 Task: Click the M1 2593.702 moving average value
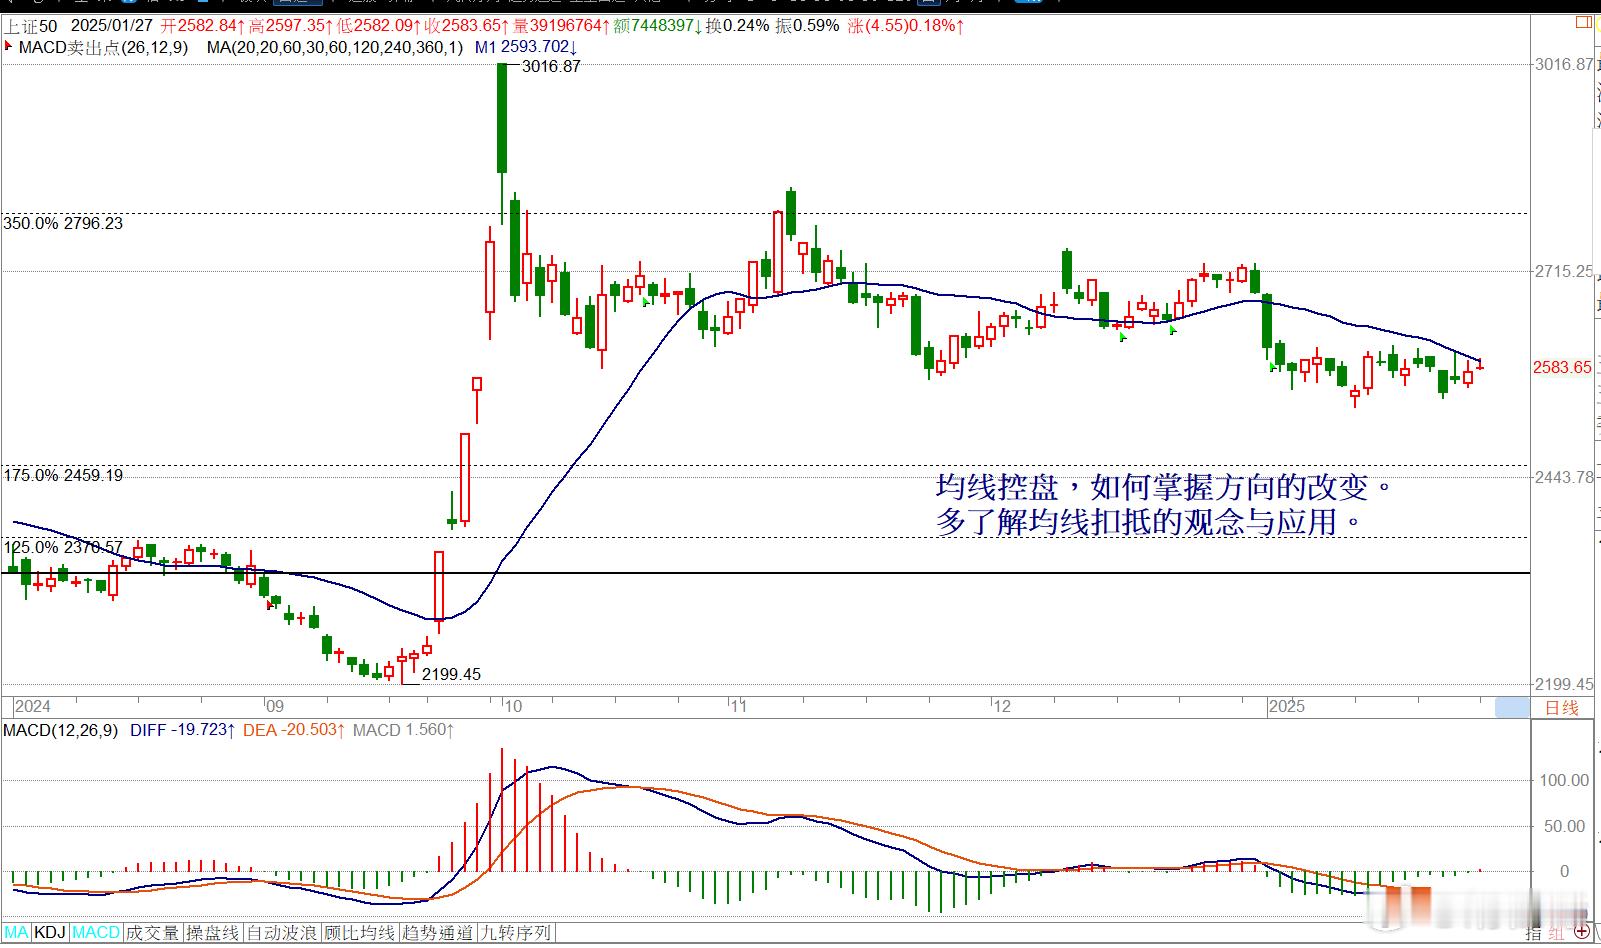[526, 47]
